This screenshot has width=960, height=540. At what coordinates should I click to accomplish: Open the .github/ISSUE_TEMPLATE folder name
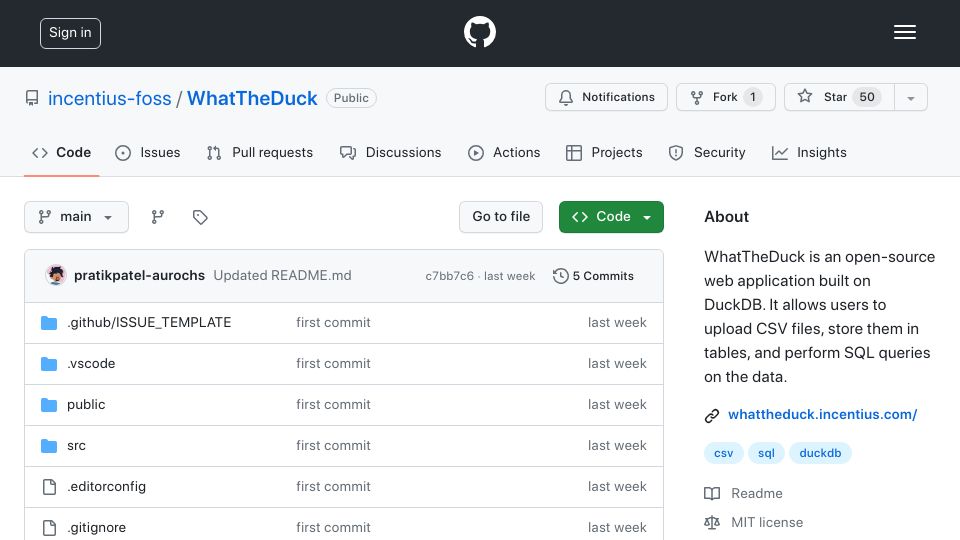pyautogui.click(x=149, y=323)
